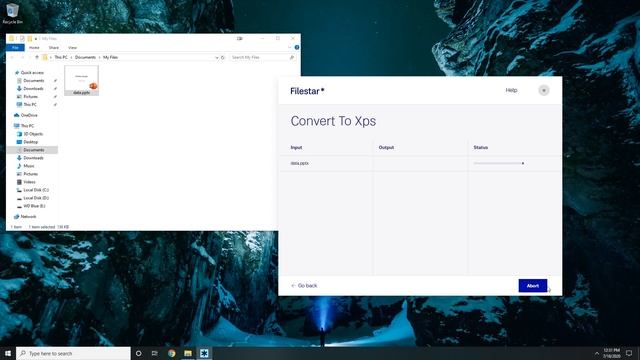
Task: Open WD Blue (E:) drive
Action: click(34, 206)
